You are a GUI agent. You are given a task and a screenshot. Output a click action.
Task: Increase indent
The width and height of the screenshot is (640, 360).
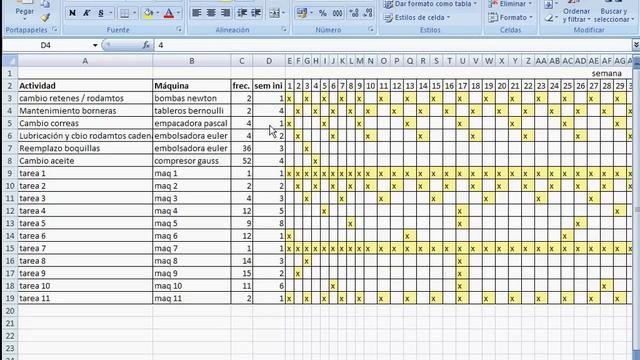256,13
